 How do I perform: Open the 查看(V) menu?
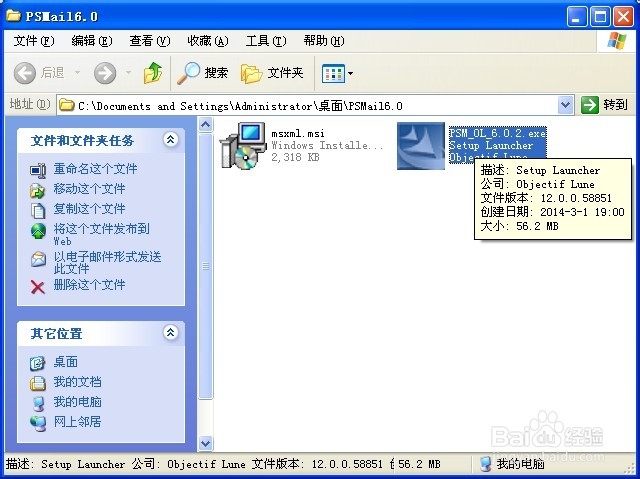click(x=150, y=41)
